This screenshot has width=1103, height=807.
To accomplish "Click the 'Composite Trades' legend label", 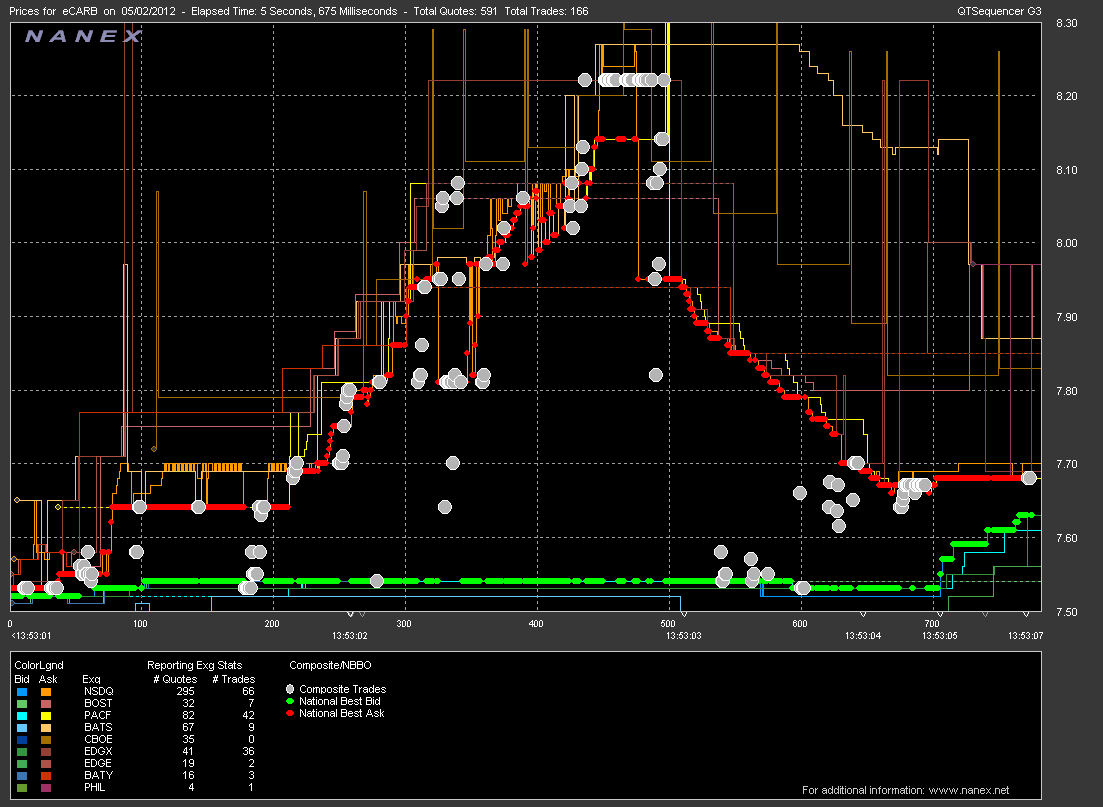I will (343, 690).
